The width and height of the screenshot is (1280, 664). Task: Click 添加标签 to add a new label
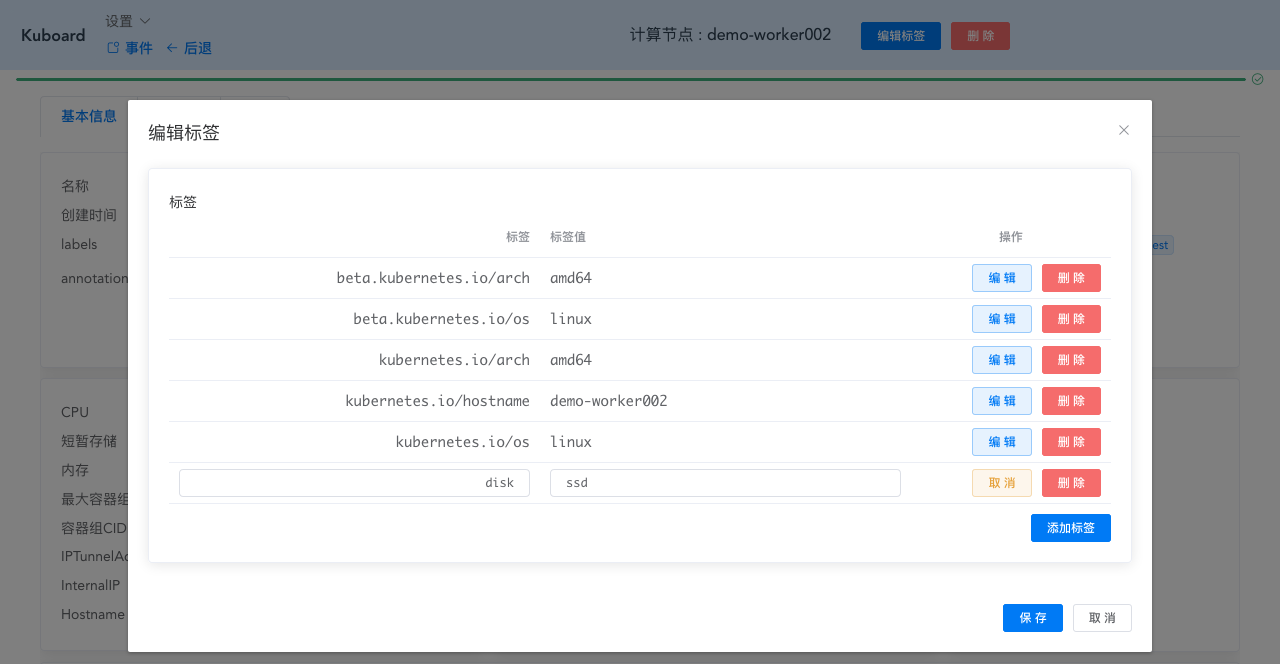(1071, 527)
